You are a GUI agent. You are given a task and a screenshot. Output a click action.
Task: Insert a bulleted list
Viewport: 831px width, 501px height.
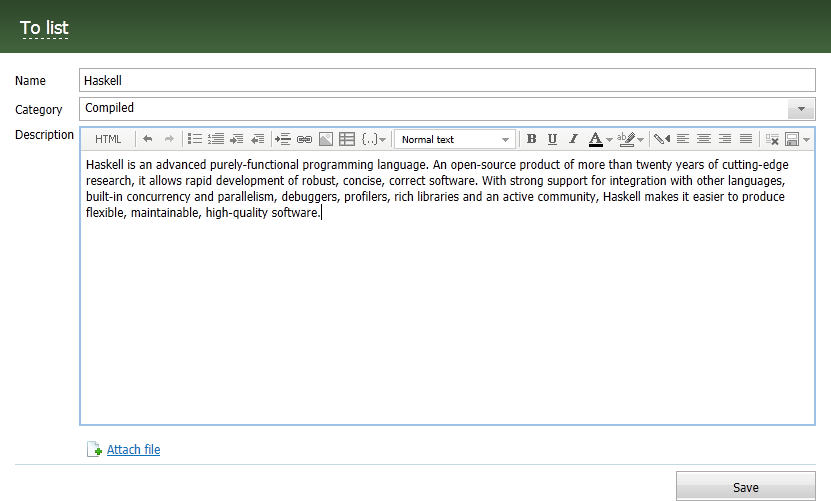195,139
